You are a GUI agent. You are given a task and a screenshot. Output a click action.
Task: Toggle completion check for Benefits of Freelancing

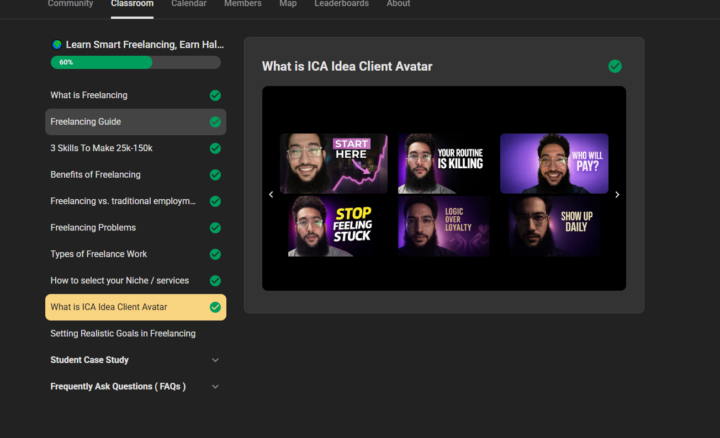click(215, 175)
